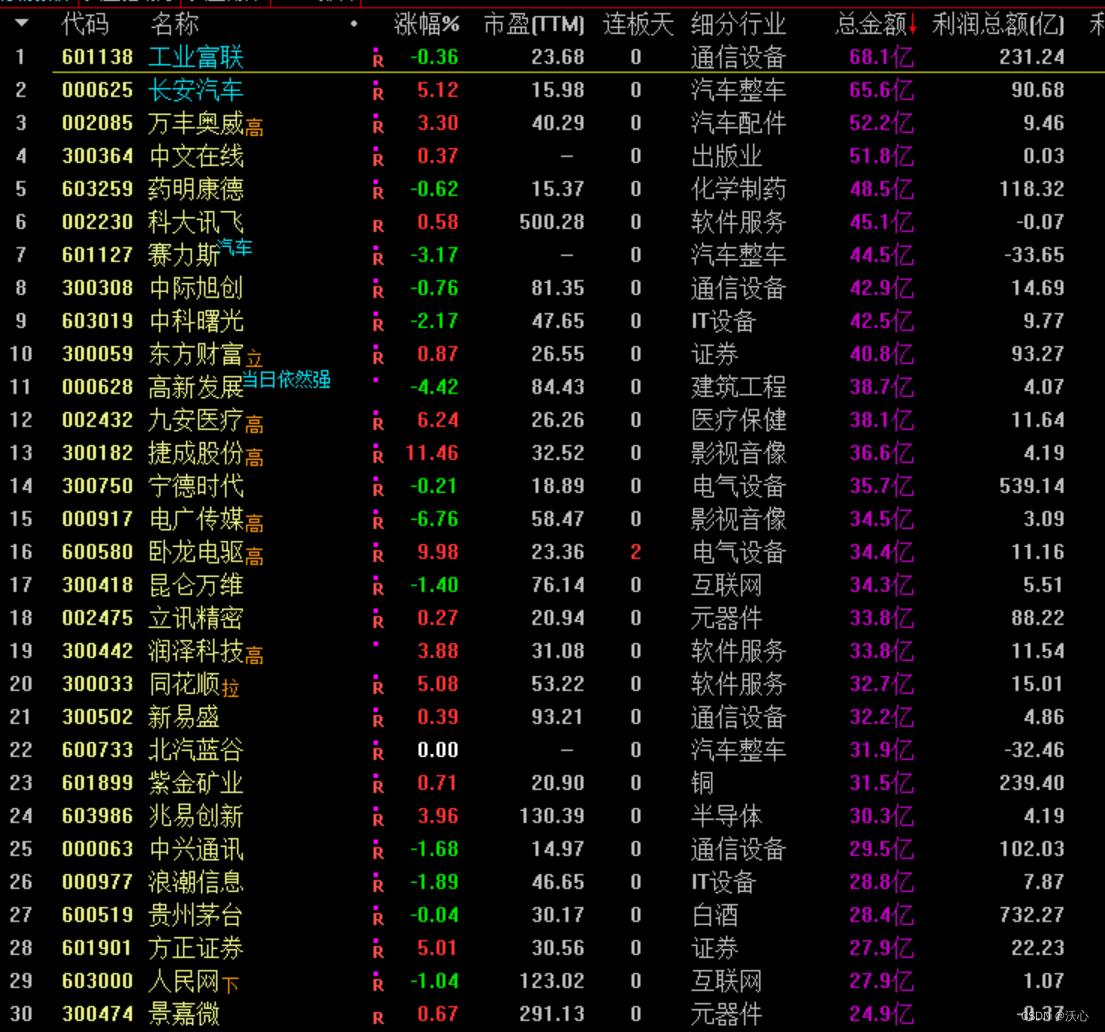This screenshot has height=1032, width=1105.
Task: Click row number 21 for 新易盛
Action: [x=20, y=717]
